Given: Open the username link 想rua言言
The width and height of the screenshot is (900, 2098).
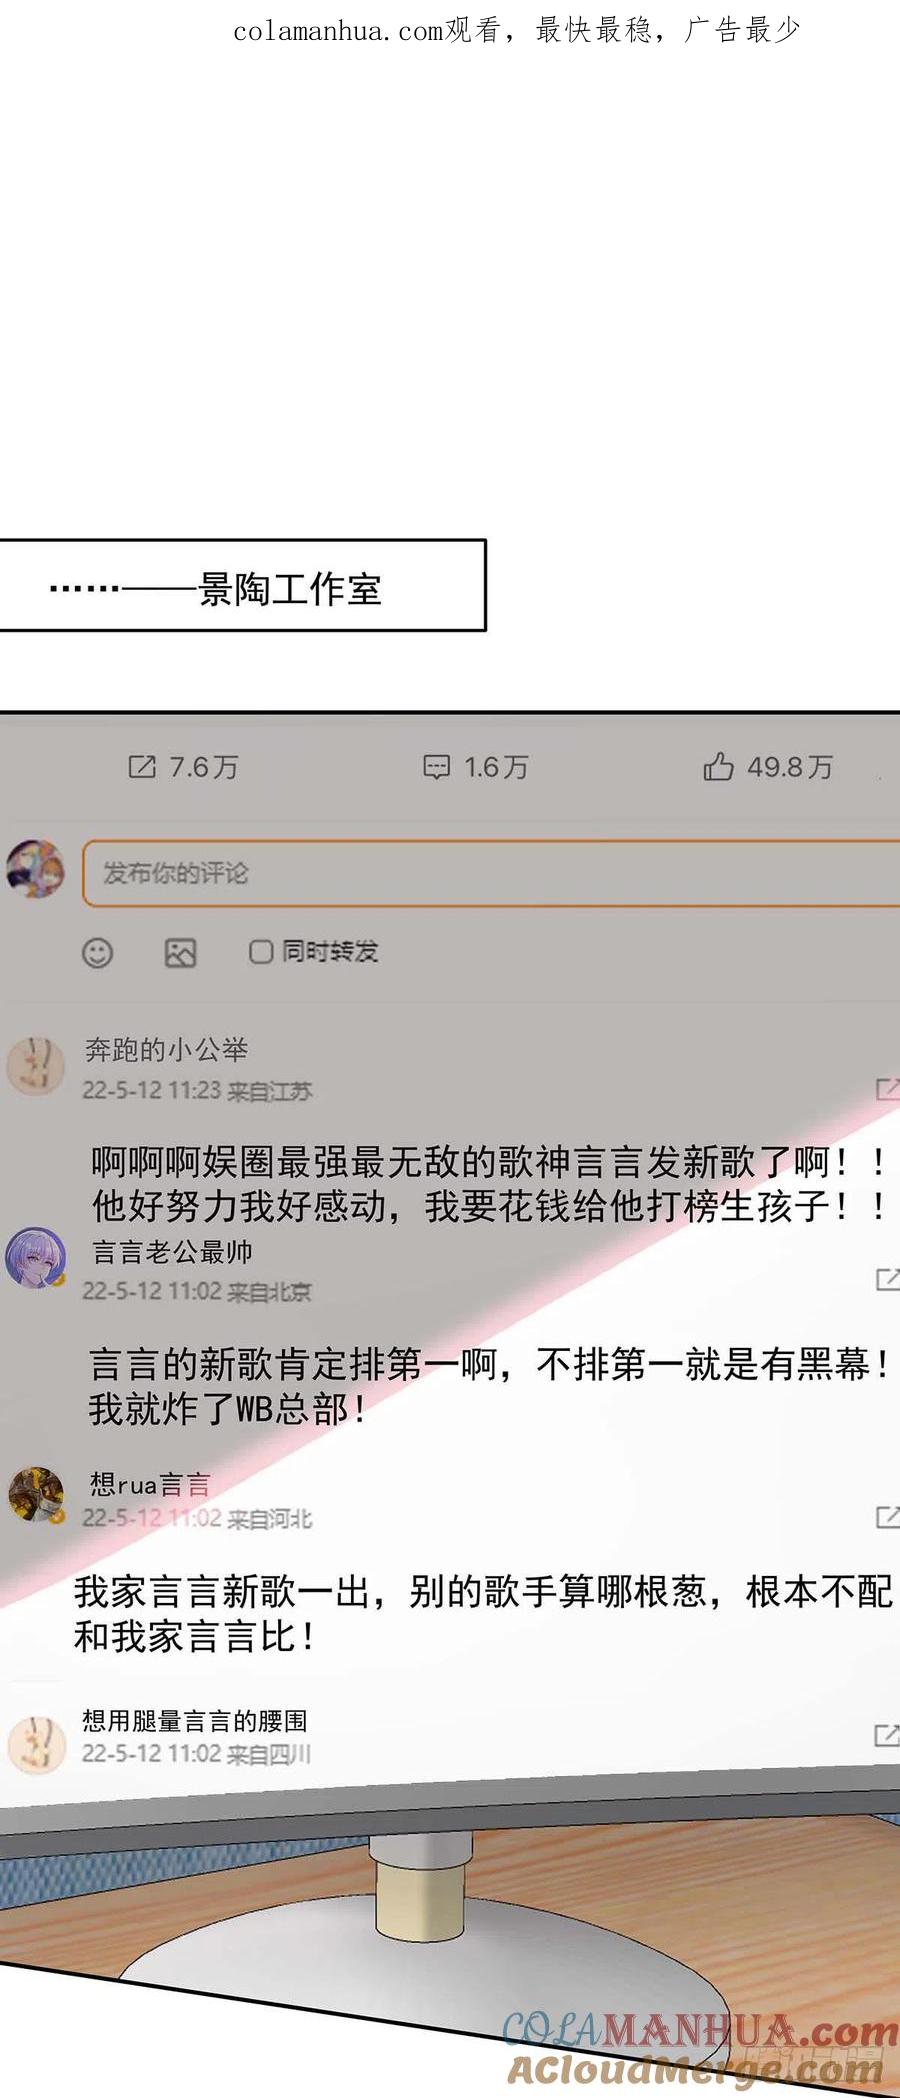Looking at the screenshot, I should click(x=150, y=1484).
